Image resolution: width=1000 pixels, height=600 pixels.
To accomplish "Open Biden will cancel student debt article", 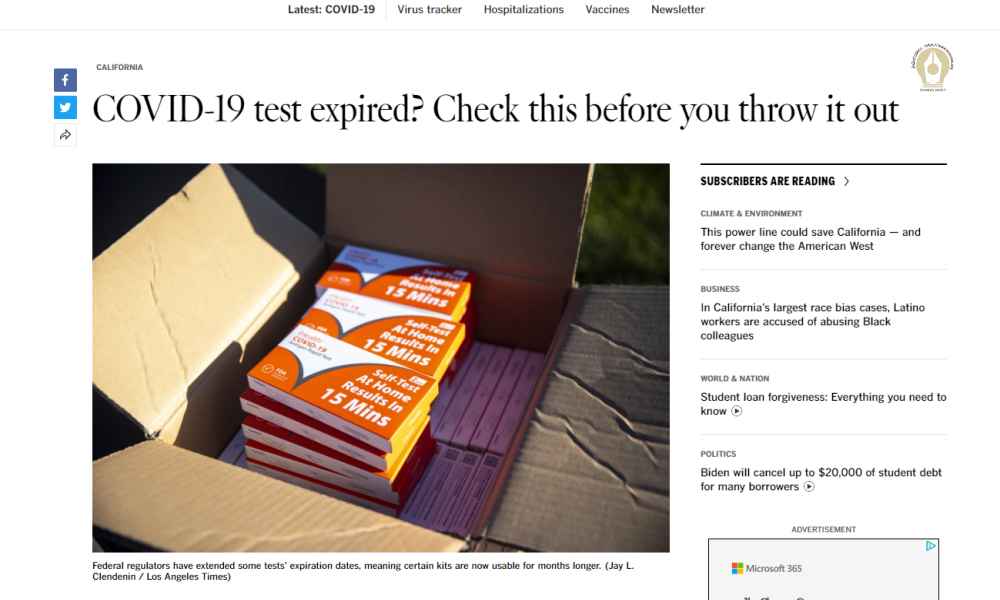I will [x=821, y=479].
